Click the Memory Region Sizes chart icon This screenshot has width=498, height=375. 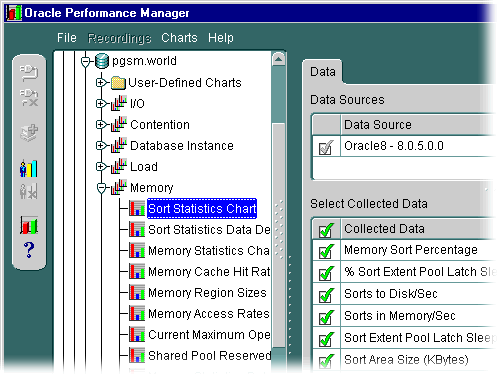[x=137, y=293]
